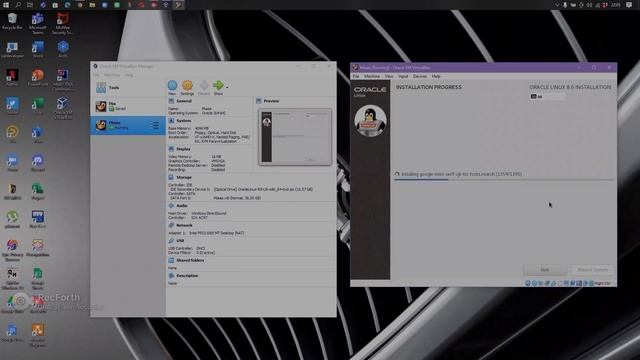Click the active VirtualBox taskbar icon
This screenshot has height=360, width=640.
[x=178, y=5]
